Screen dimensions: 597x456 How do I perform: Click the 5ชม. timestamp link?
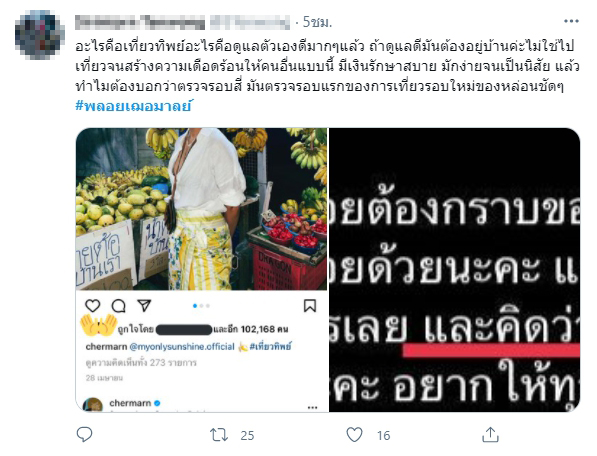[317, 22]
